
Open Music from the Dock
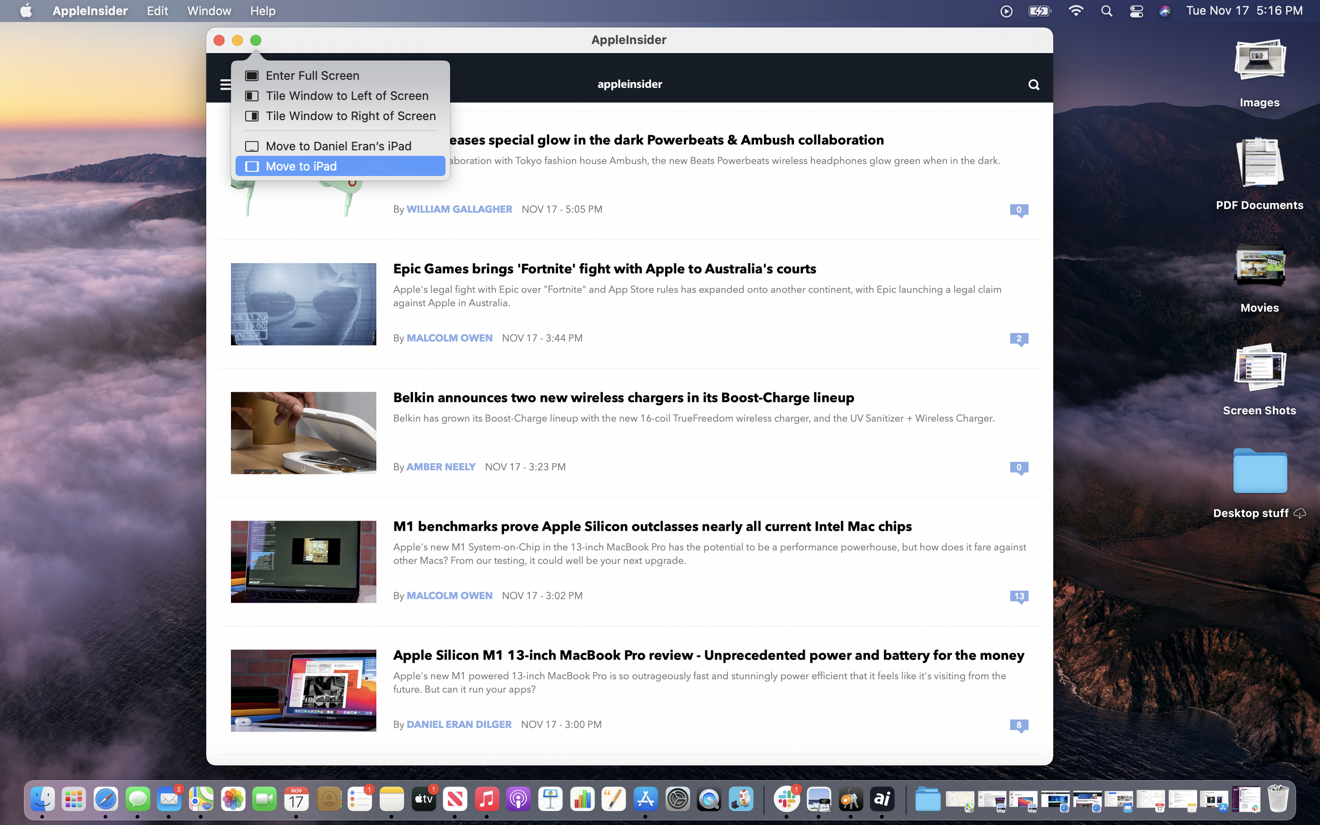click(x=487, y=799)
